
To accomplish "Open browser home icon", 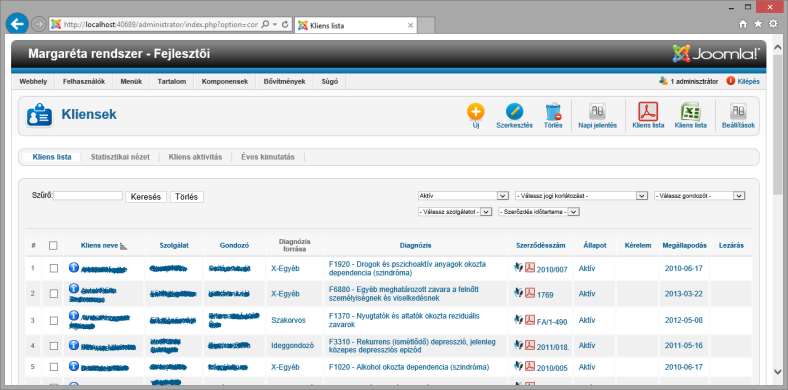I will click(x=743, y=24).
